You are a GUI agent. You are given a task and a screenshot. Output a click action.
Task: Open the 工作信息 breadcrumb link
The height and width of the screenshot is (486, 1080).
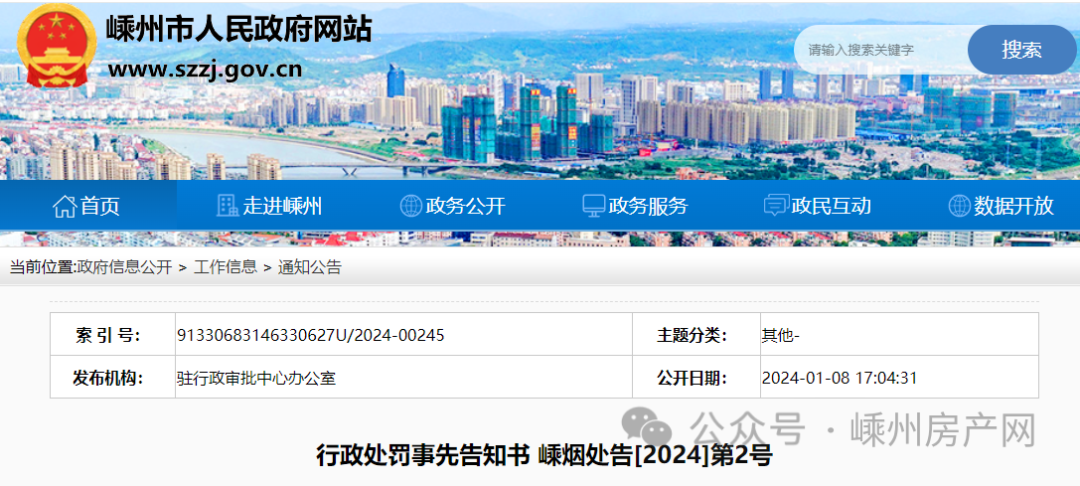[225, 267]
